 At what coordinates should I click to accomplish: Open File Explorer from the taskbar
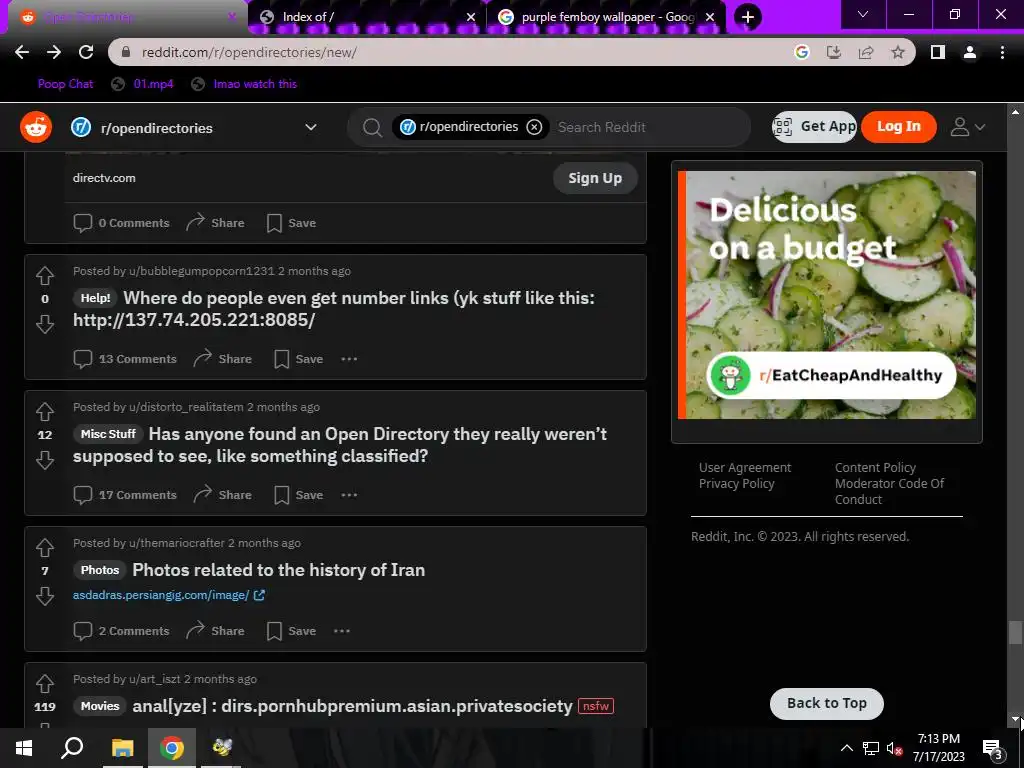[x=122, y=748]
